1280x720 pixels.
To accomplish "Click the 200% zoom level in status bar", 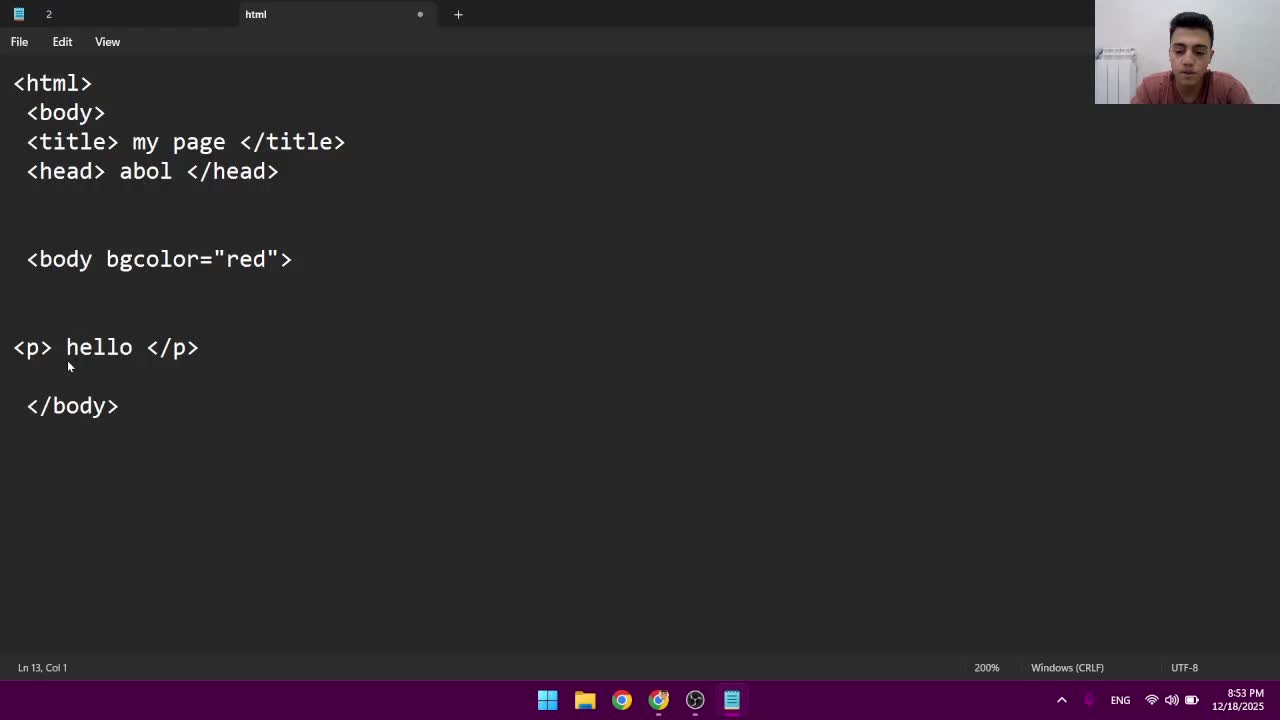I will click(987, 667).
